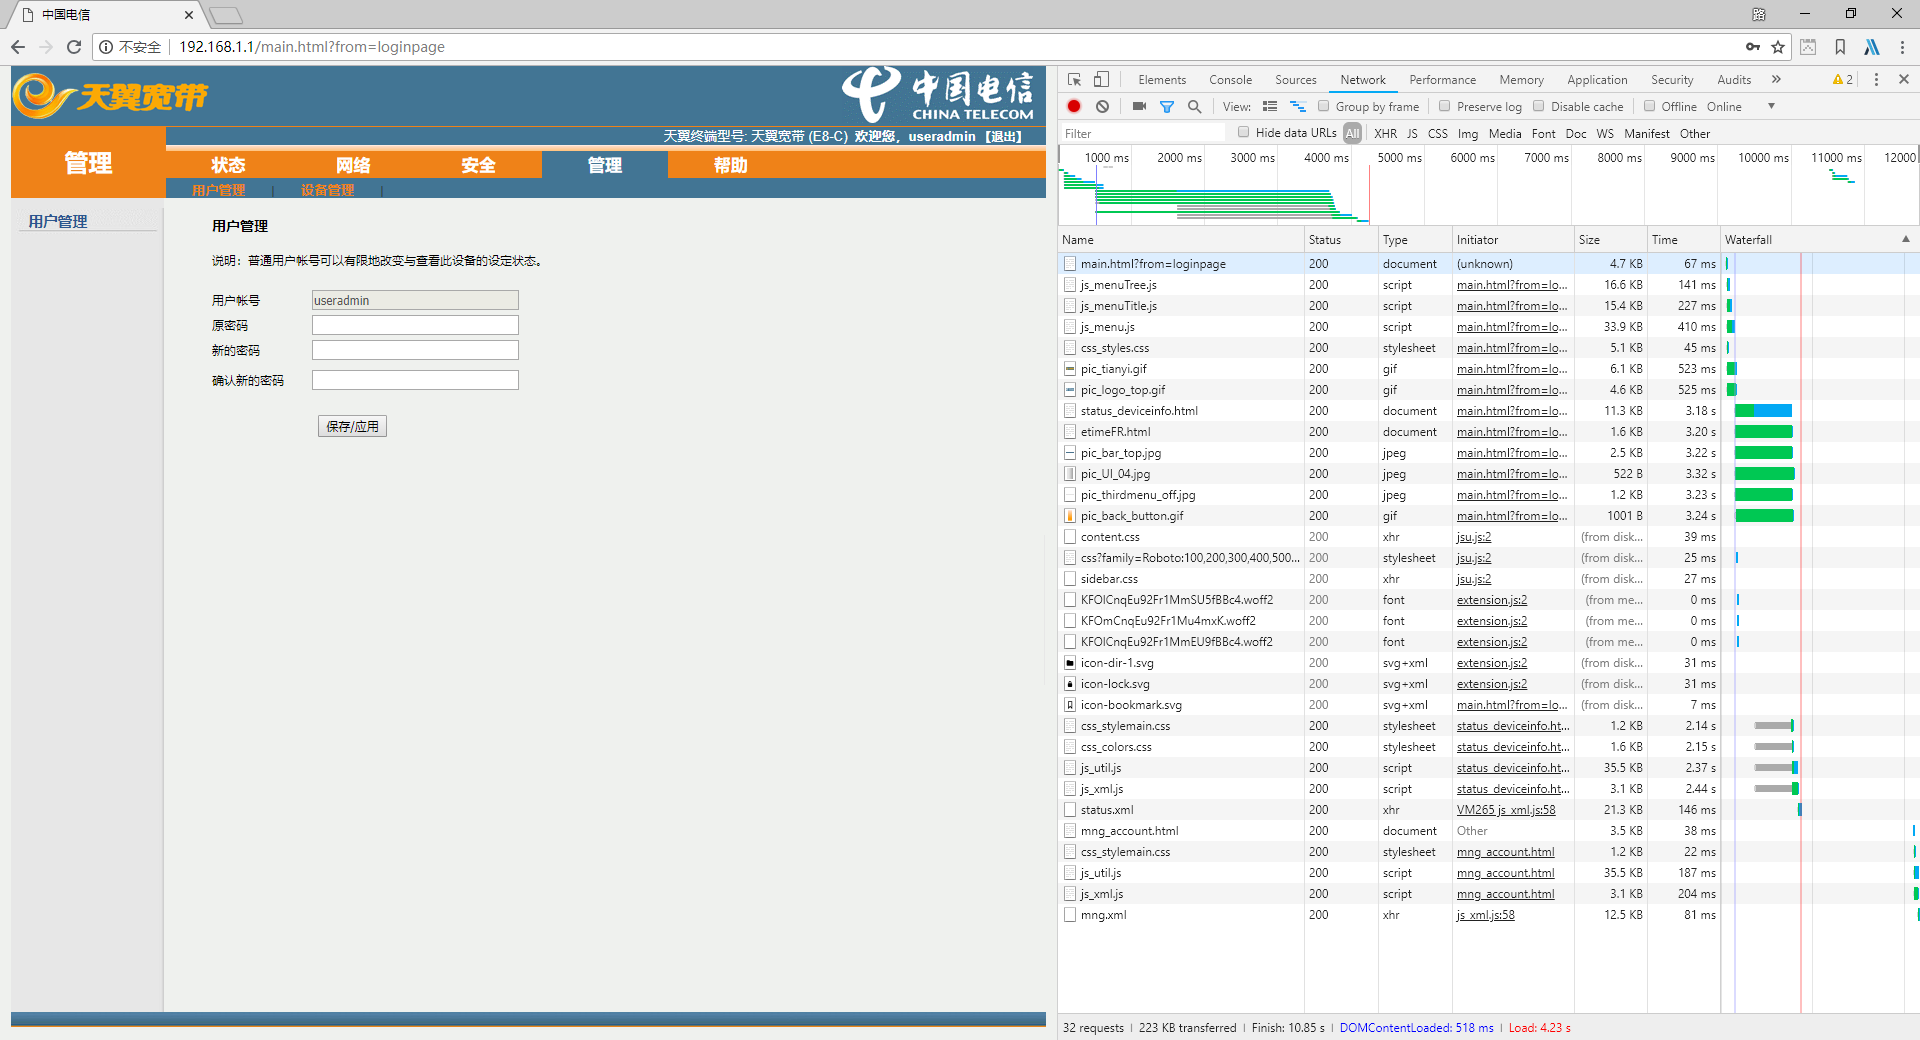Viewport: 1920px width, 1040px height.
Task: Select the inspect element picker tool
Action: 1075,79
